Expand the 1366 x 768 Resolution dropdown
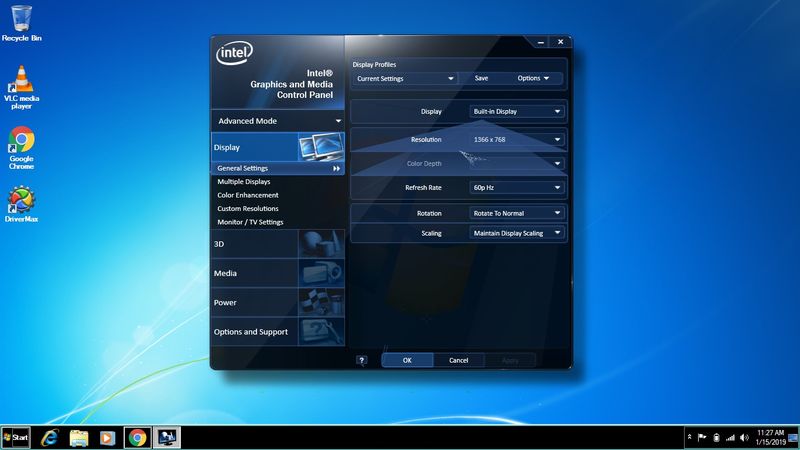 pyautogui.click(x=516, y=139)
